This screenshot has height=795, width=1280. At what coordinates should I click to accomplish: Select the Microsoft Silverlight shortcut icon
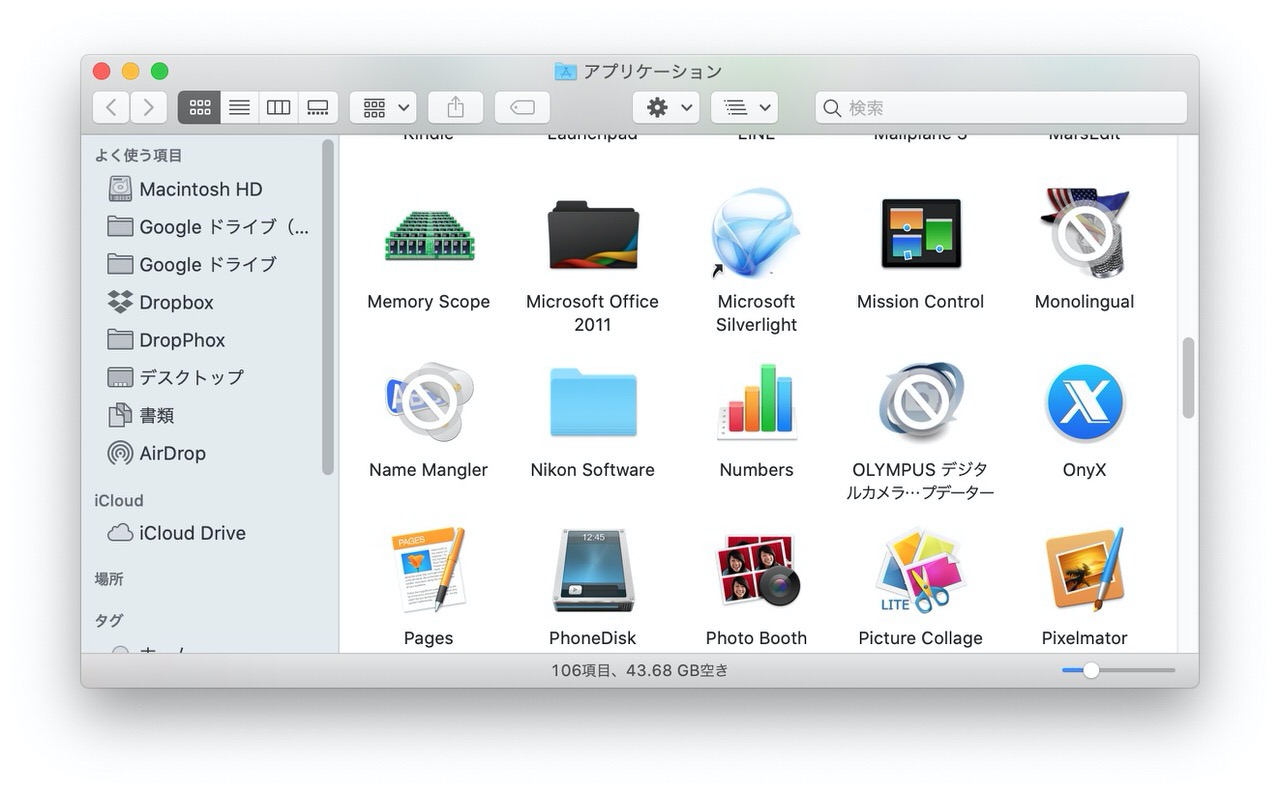[756, 233]
